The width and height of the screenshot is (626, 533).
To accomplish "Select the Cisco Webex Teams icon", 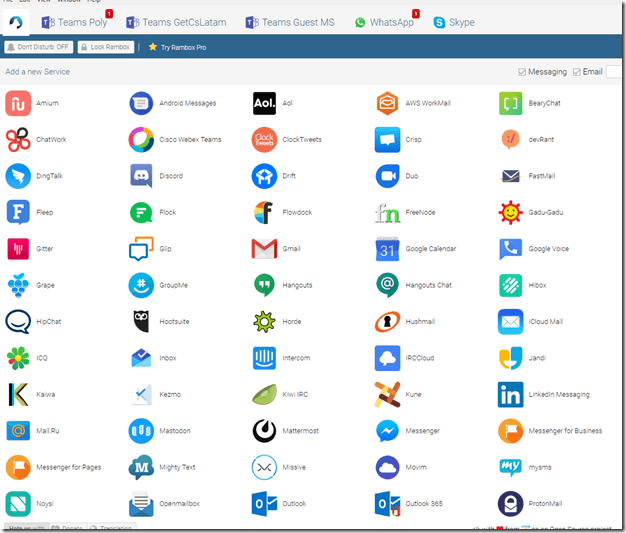I will click(141, 140).
